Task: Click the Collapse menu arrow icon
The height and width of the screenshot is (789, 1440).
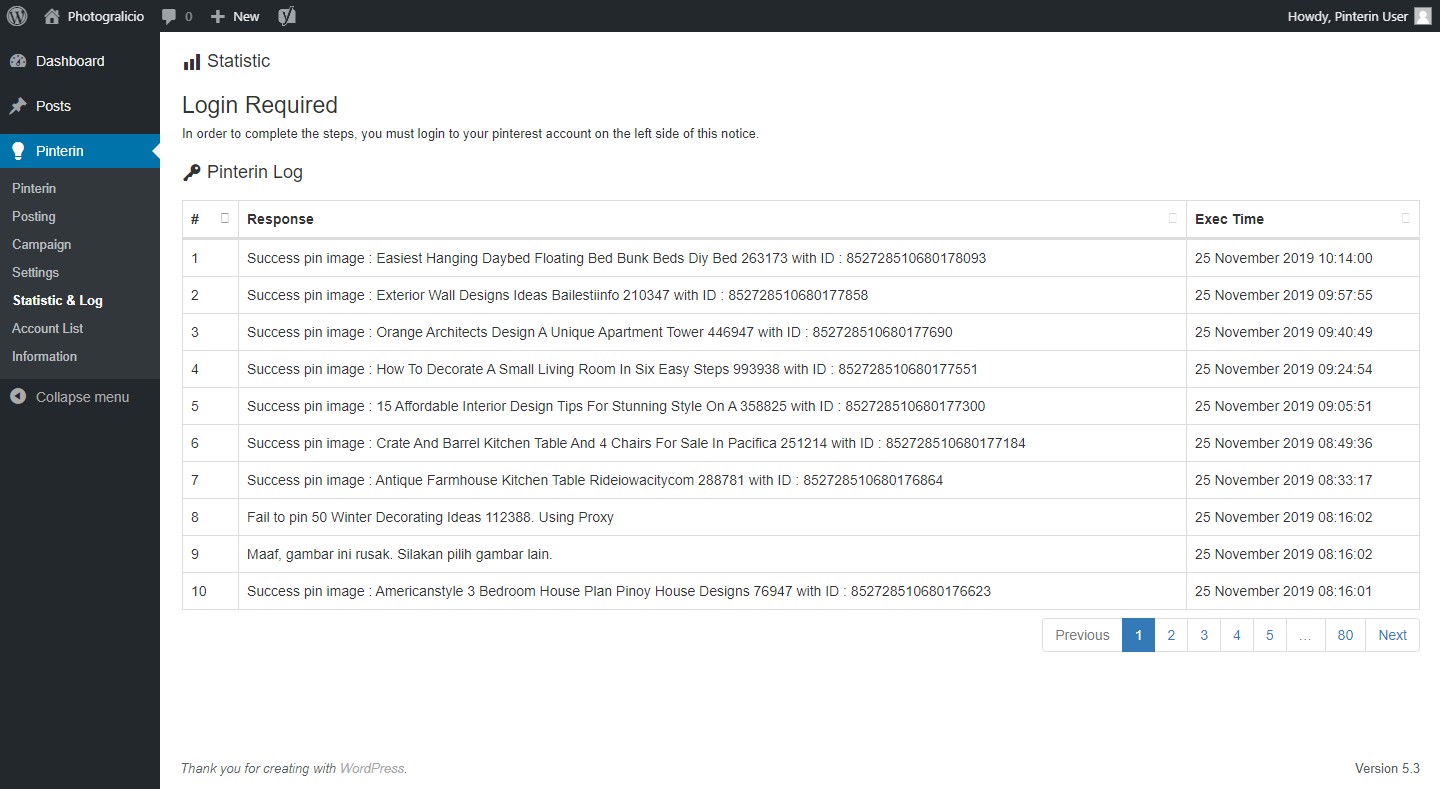Action: tap(18, 397)
